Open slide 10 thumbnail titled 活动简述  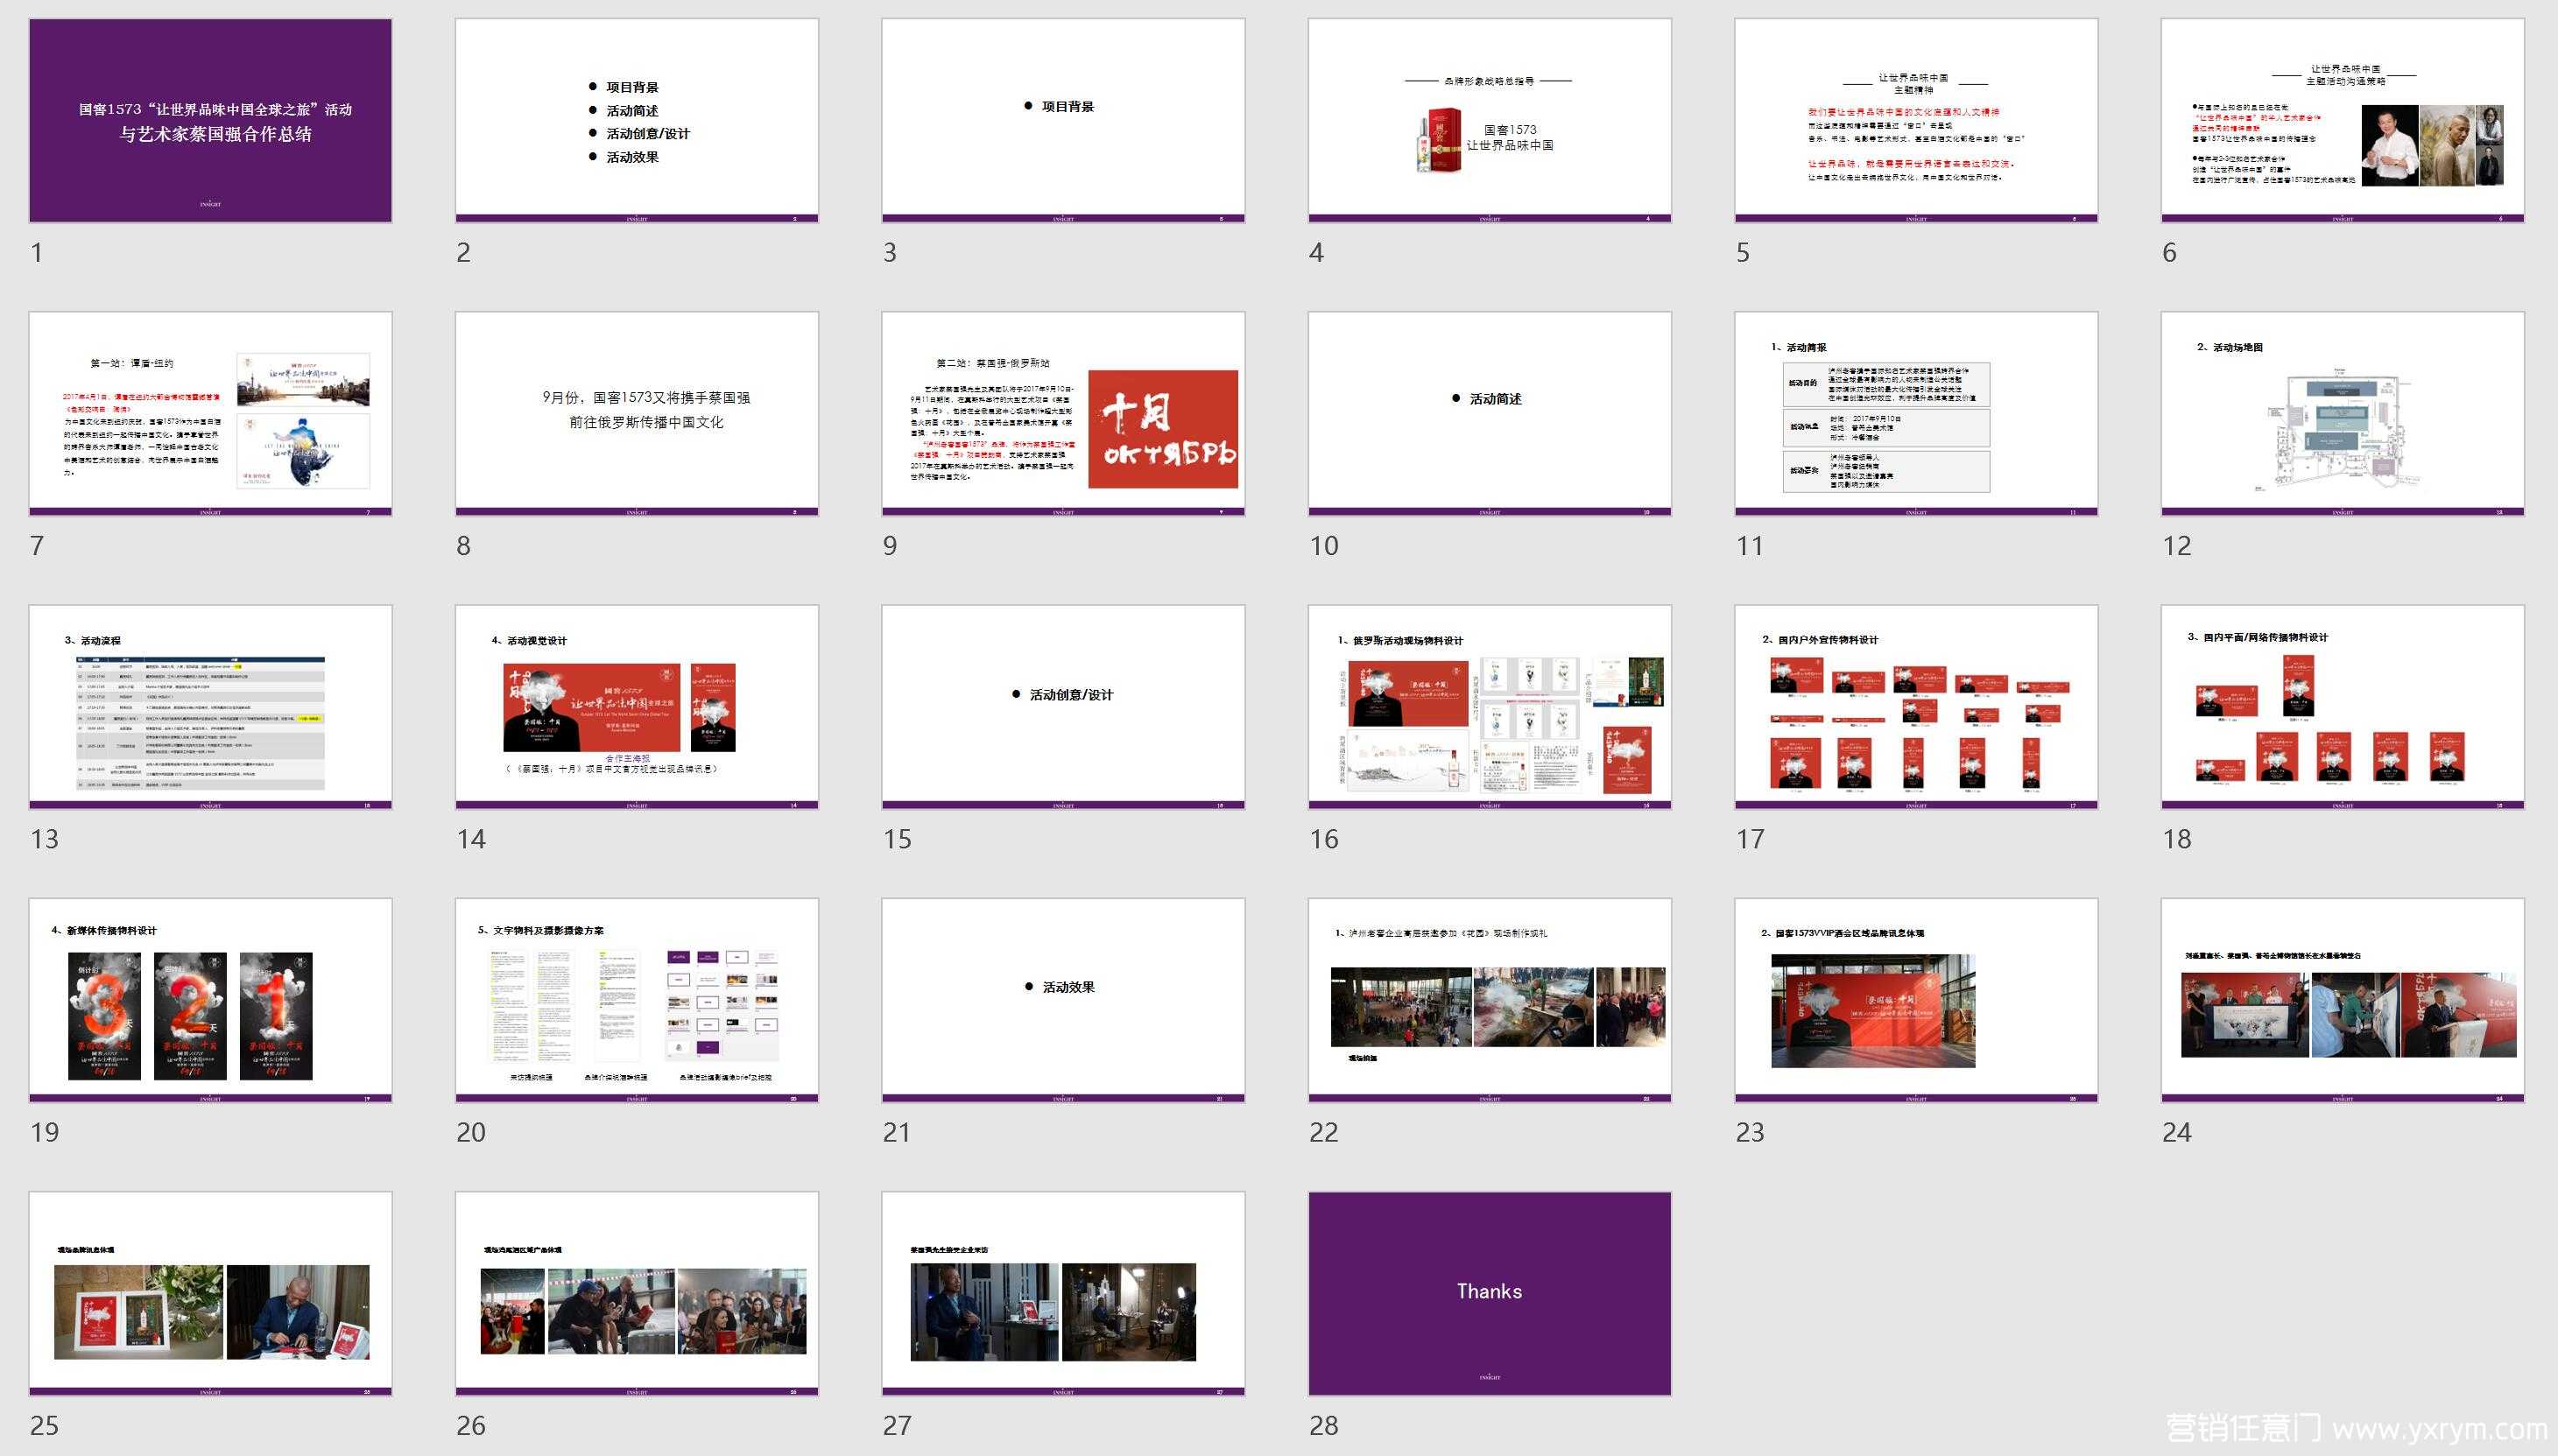[x=1489, y=413]
